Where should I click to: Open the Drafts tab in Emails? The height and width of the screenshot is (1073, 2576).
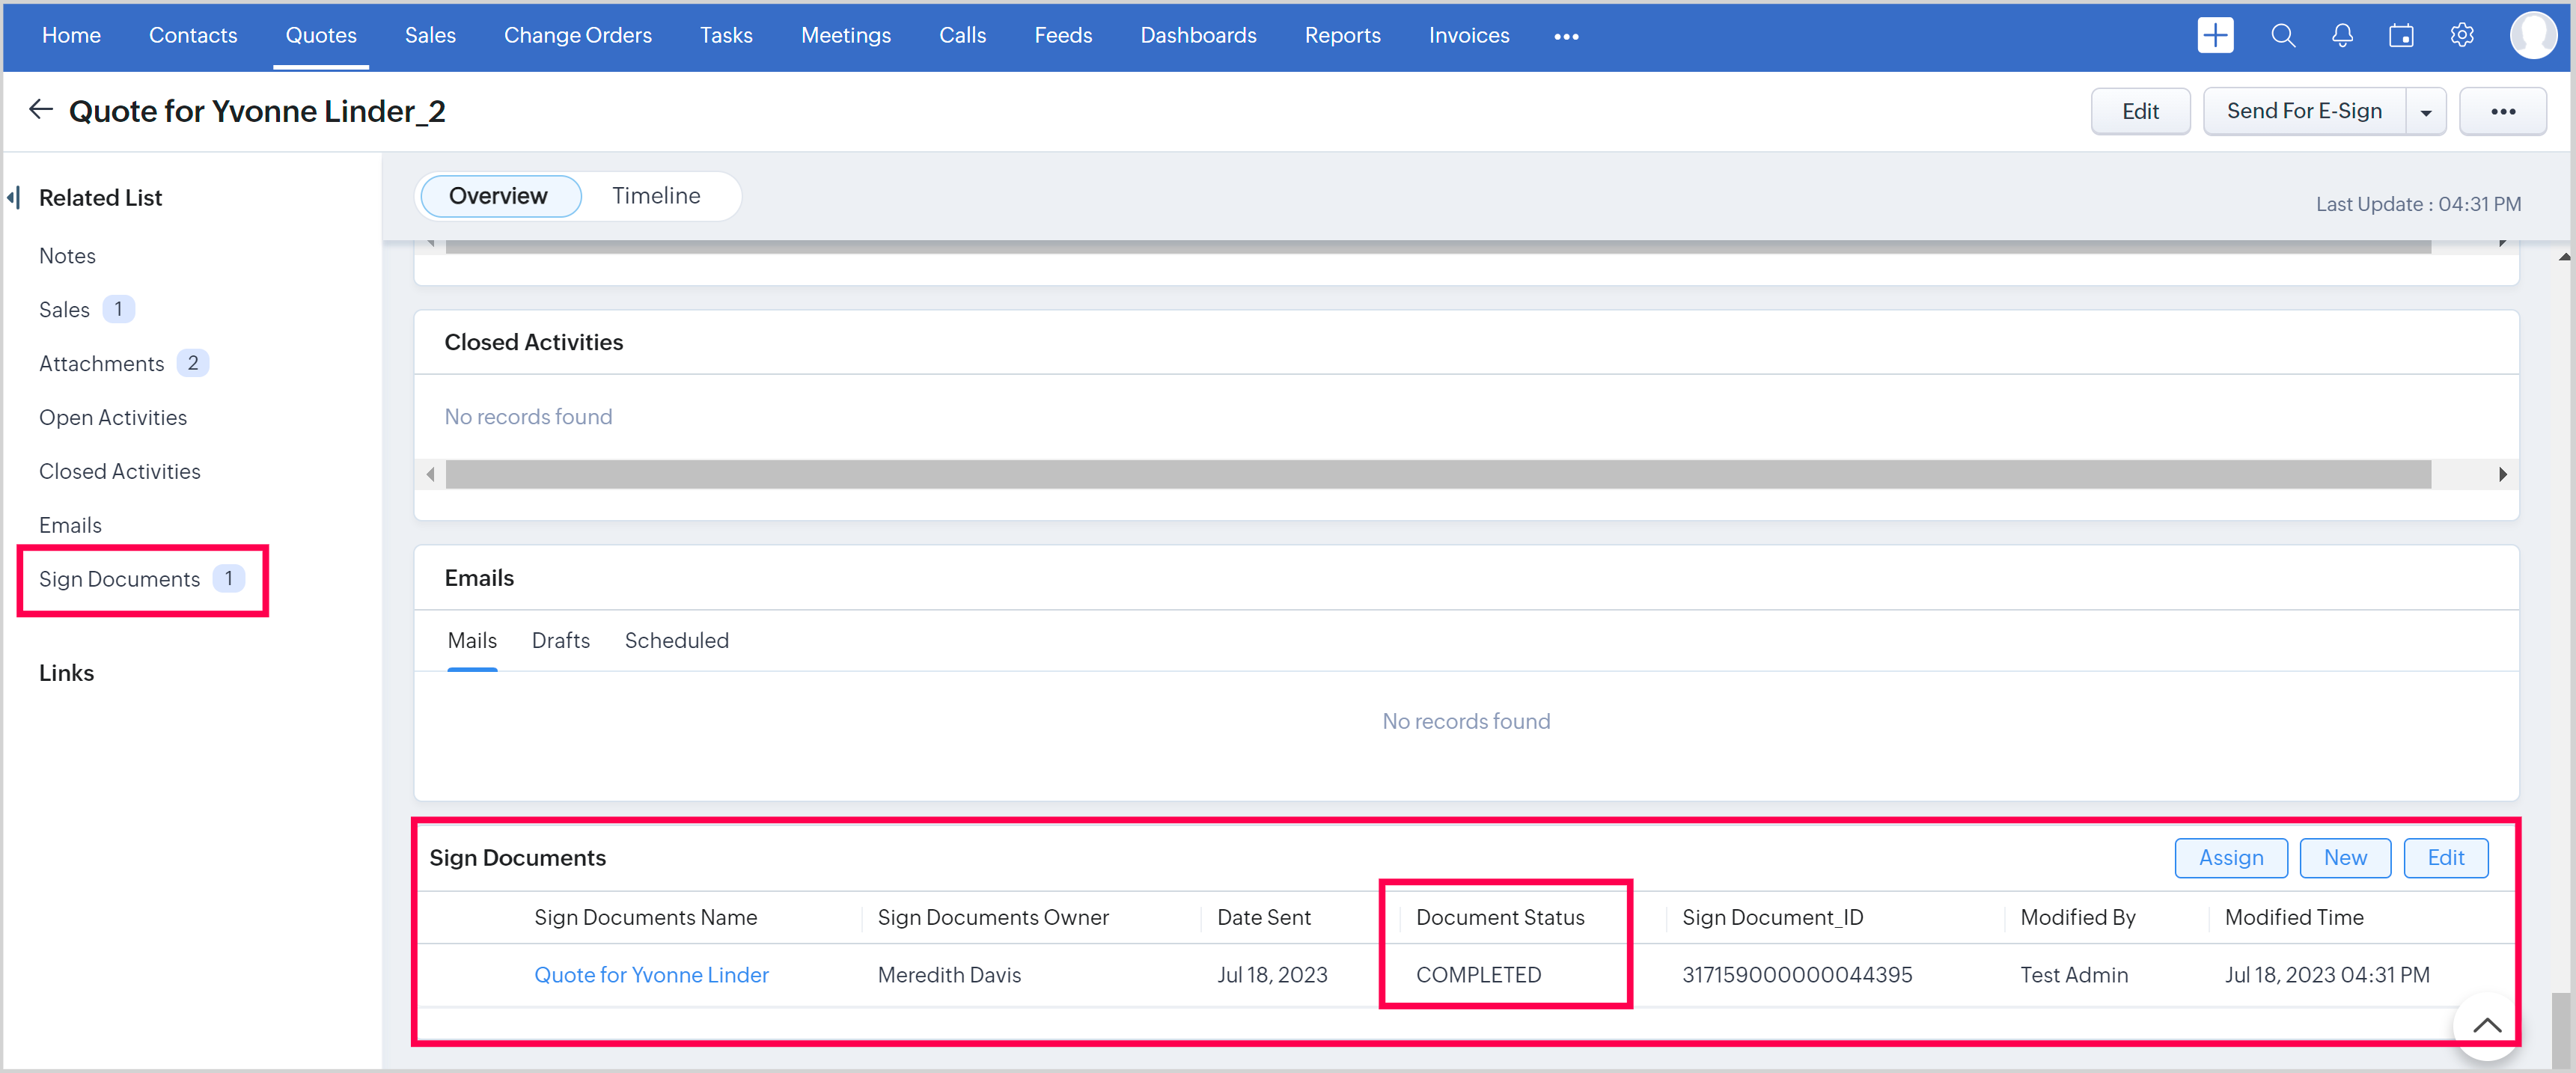560,641
